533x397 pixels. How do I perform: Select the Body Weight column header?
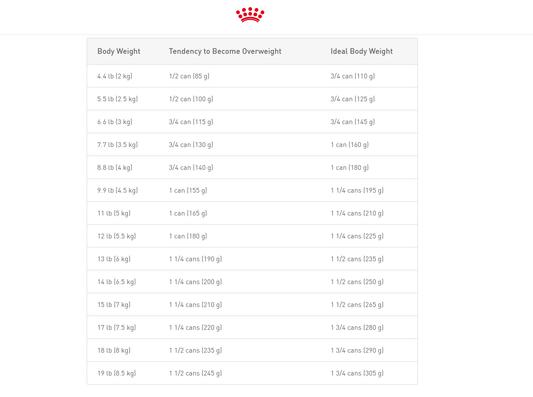119,51
